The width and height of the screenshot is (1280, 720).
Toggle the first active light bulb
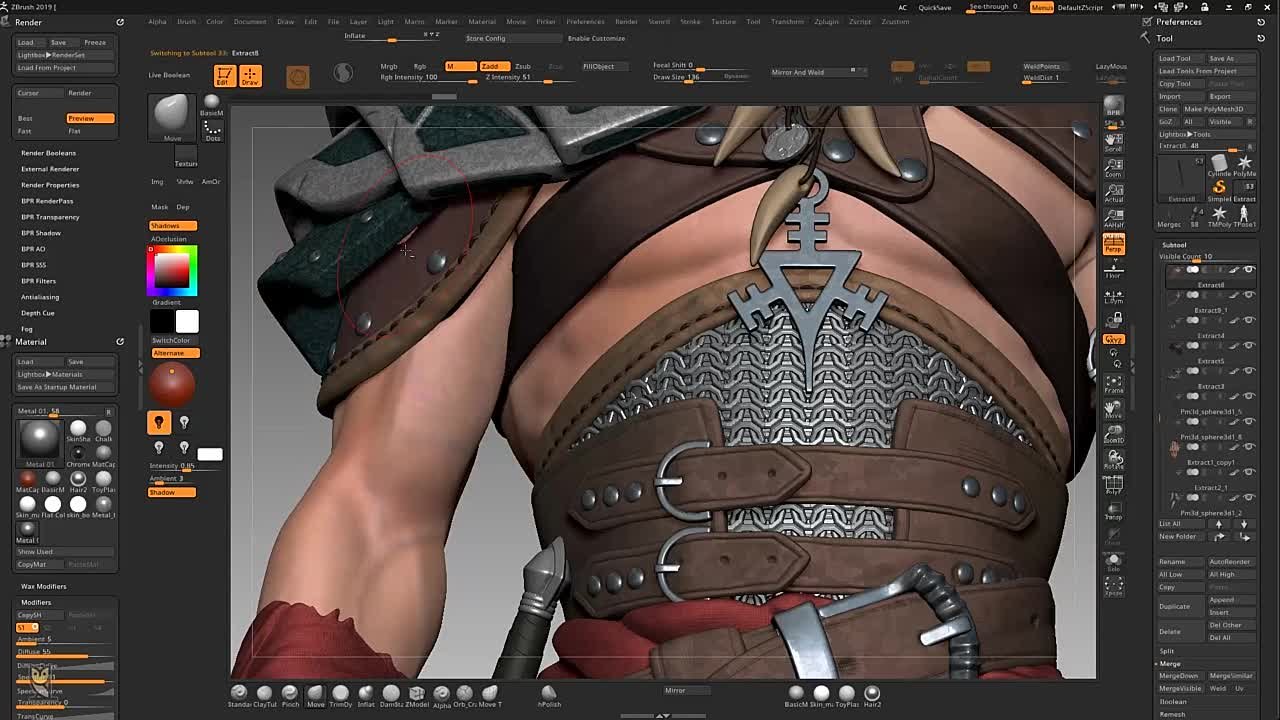(x=159, y=423)
